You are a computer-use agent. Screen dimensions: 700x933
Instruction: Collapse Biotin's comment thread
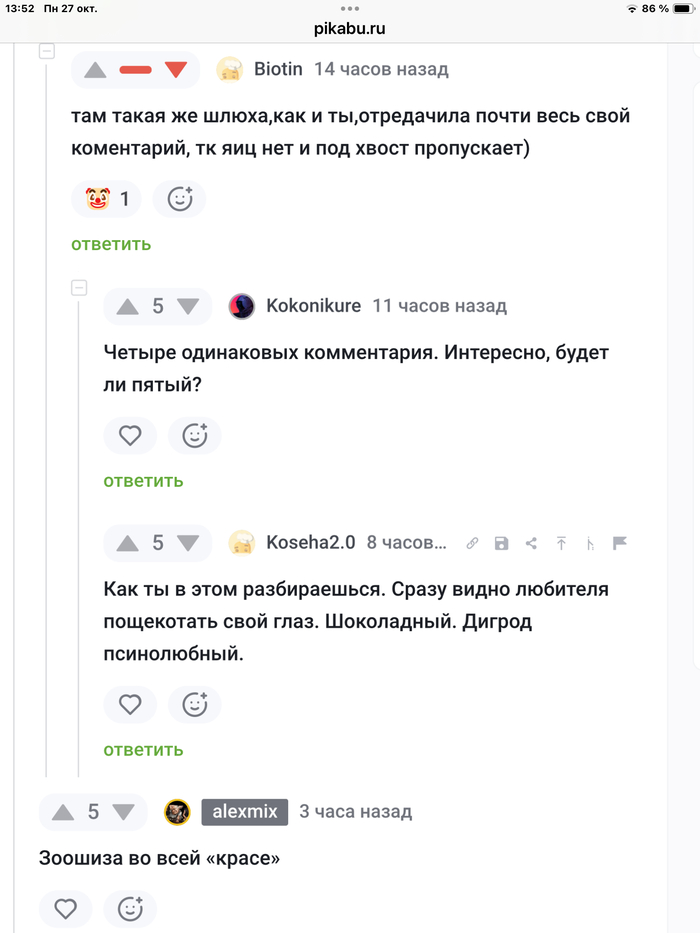(x=46, y=51)
